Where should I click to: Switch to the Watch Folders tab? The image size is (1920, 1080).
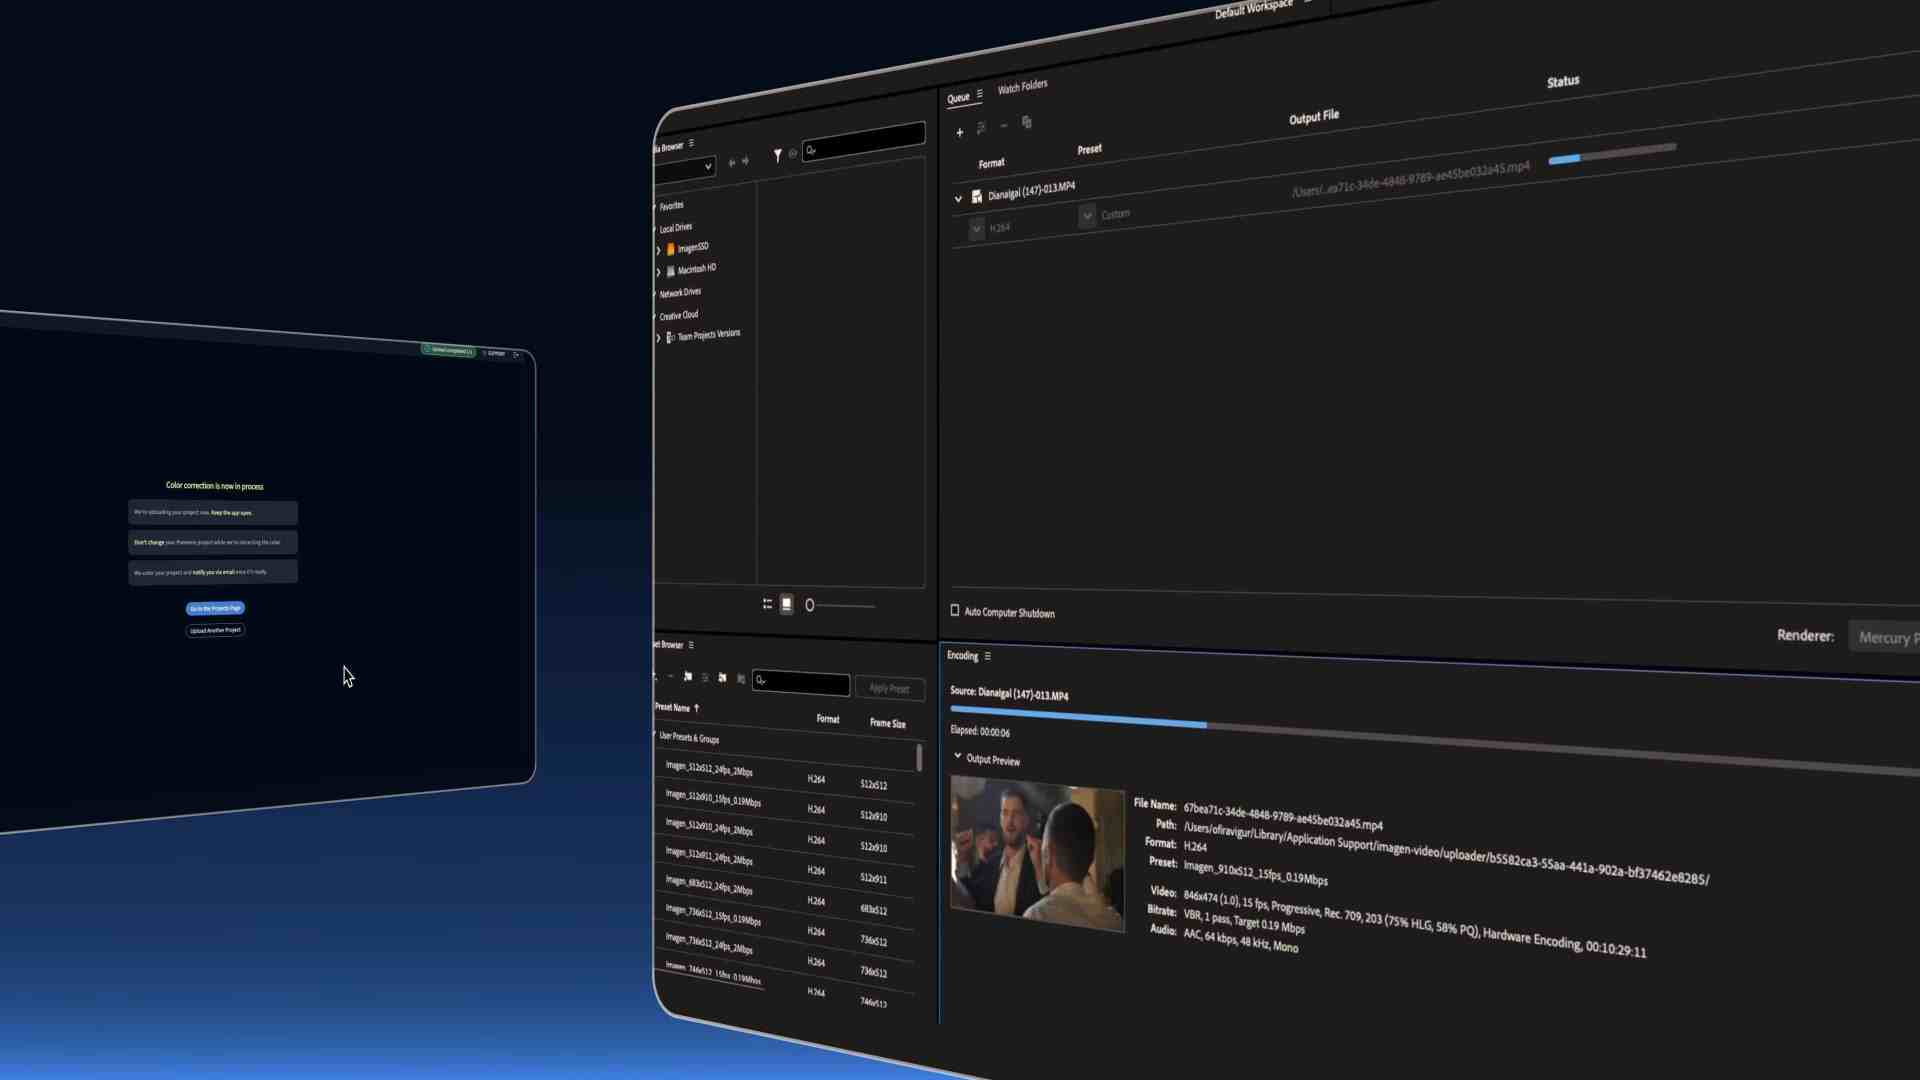tap(1022, 85)
